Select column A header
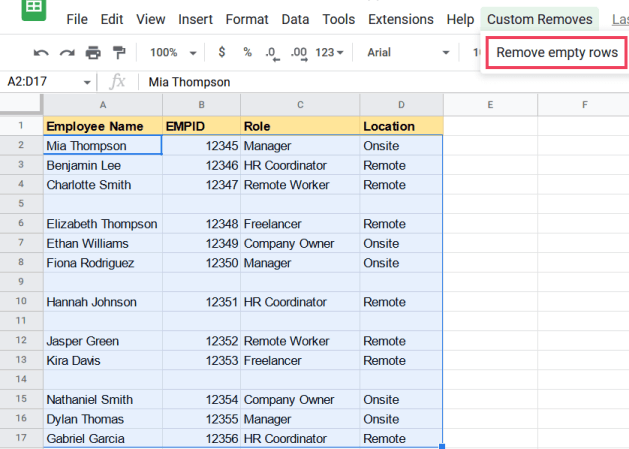Image resolution: width=629 pixels, height=449 pixels. coord(103,105)
